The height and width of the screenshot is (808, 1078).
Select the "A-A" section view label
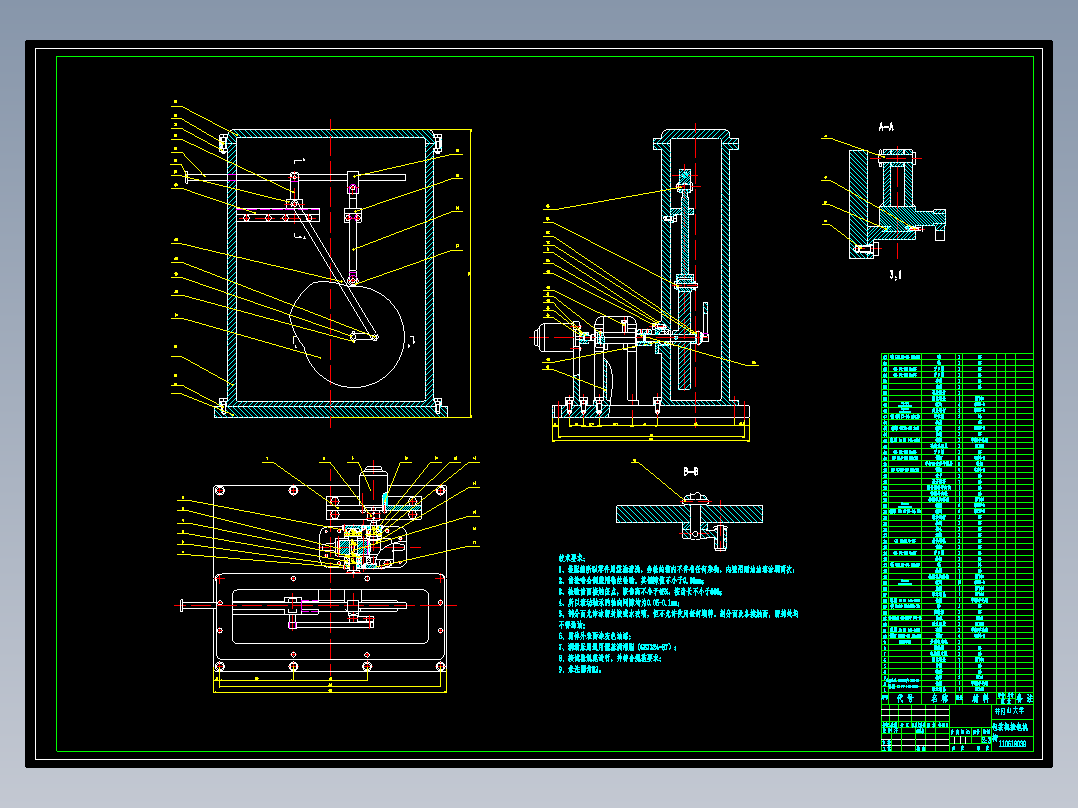point(886,127)
